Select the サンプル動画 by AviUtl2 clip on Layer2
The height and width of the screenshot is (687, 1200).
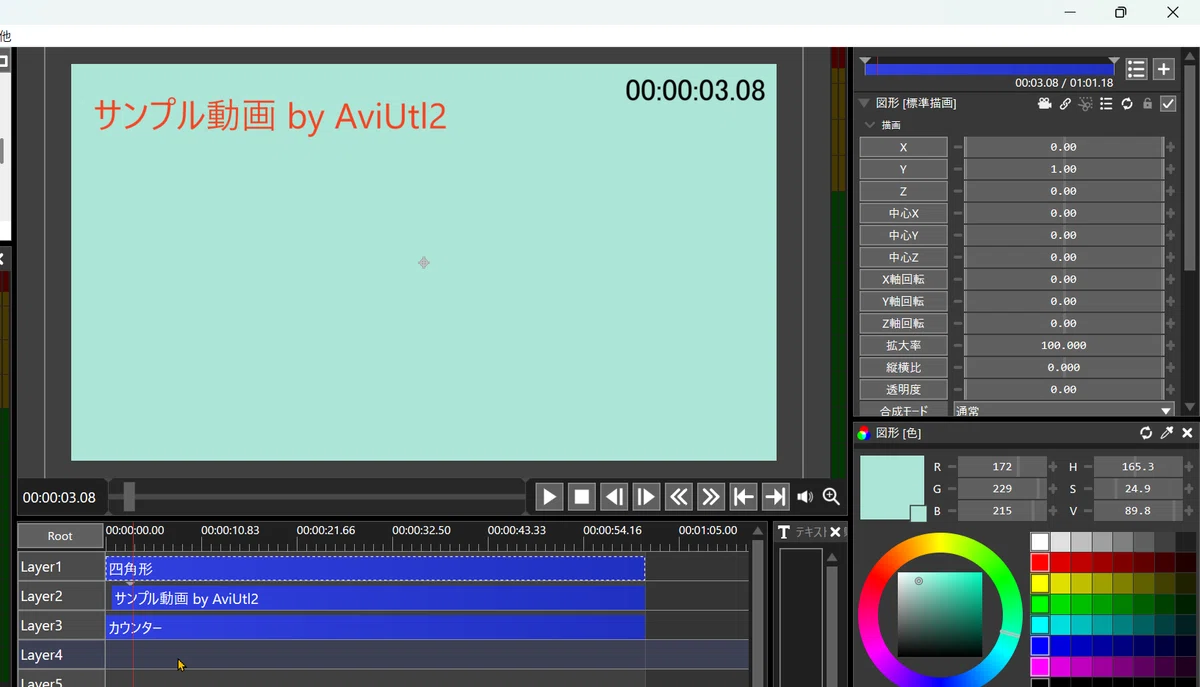click(x=378, y=598)
